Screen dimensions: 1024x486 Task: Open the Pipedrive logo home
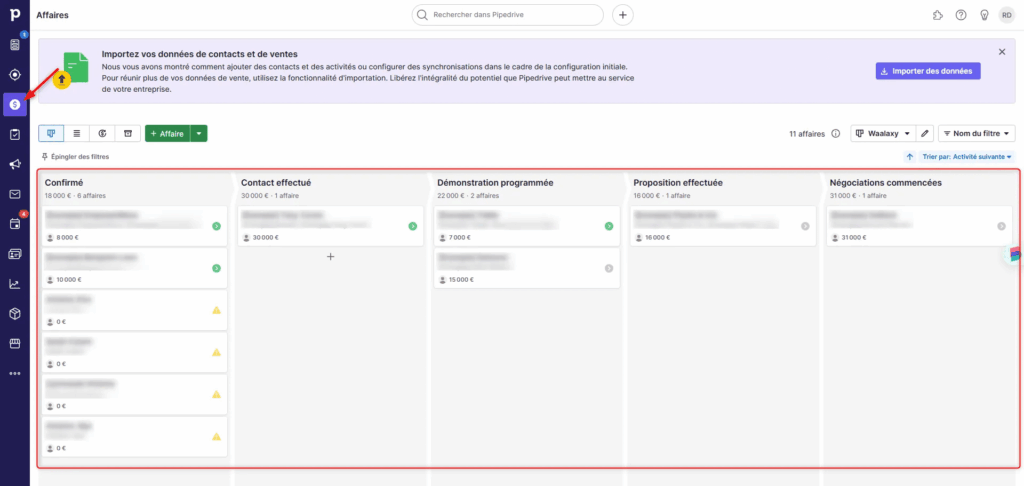pyautogui.click(x=14, y=14)
